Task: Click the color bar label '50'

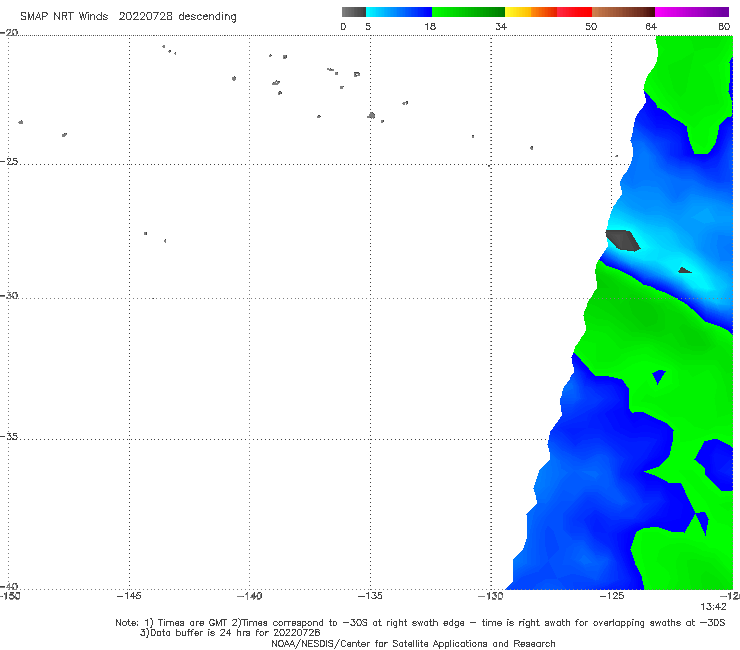Action: pyautogui.click(x=591, y=26)
